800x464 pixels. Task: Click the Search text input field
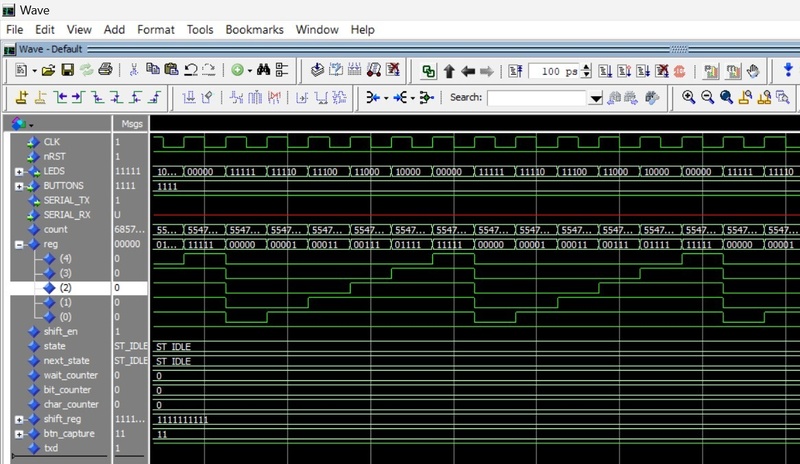[x=536, y=98]
